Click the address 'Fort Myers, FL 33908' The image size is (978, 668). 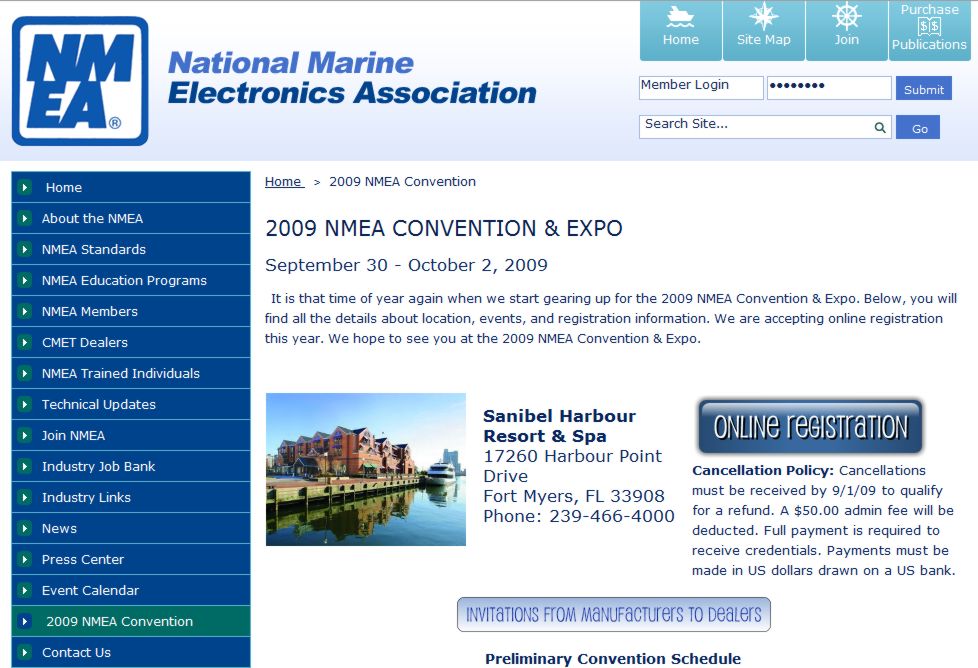coord(574,496)
